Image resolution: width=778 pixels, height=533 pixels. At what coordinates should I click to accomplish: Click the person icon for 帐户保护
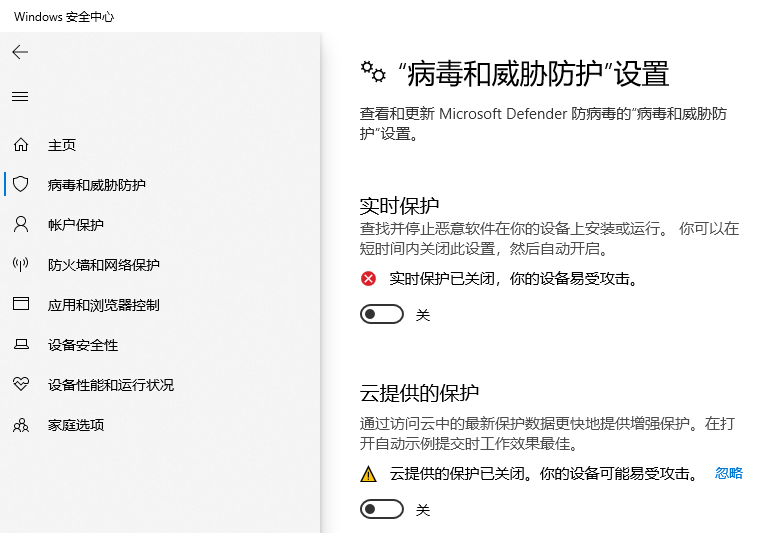coord(21,224)
